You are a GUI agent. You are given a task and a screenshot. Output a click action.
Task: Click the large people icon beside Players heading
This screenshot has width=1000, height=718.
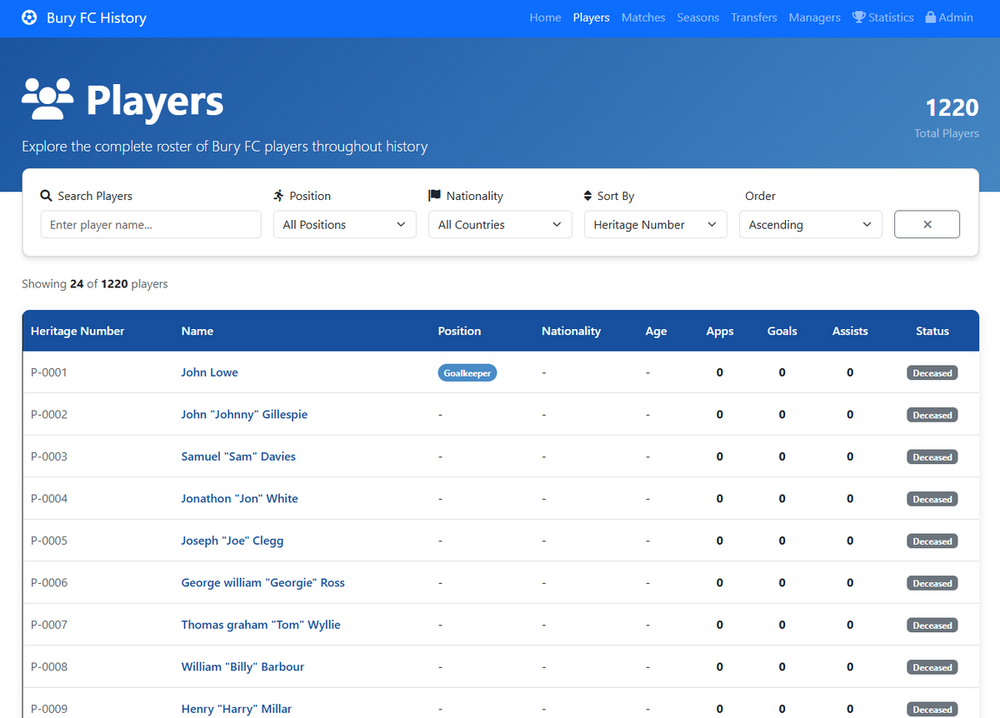(48, 99)
